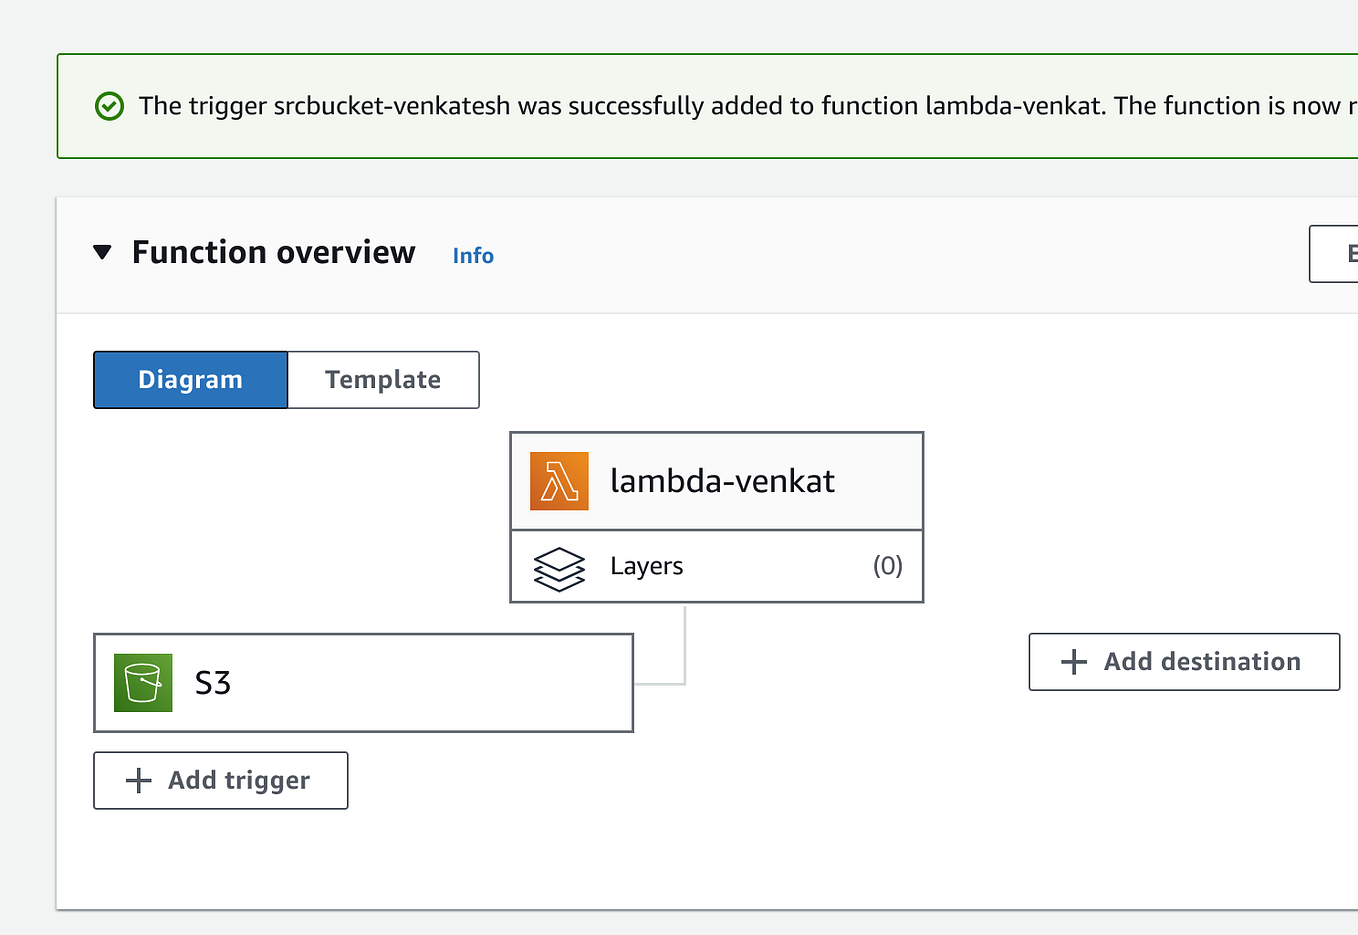Switch to the Diagram tab
Screen dimensions: 1358x935
[x=190, y=380]
